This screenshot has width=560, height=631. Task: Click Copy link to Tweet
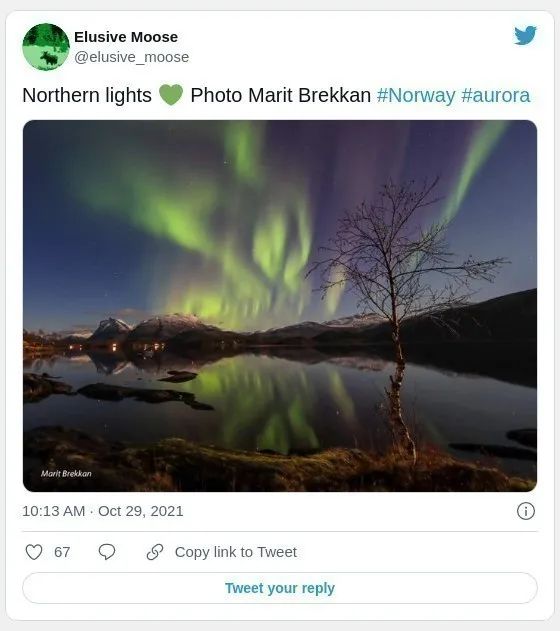click(x=236, y=552)
